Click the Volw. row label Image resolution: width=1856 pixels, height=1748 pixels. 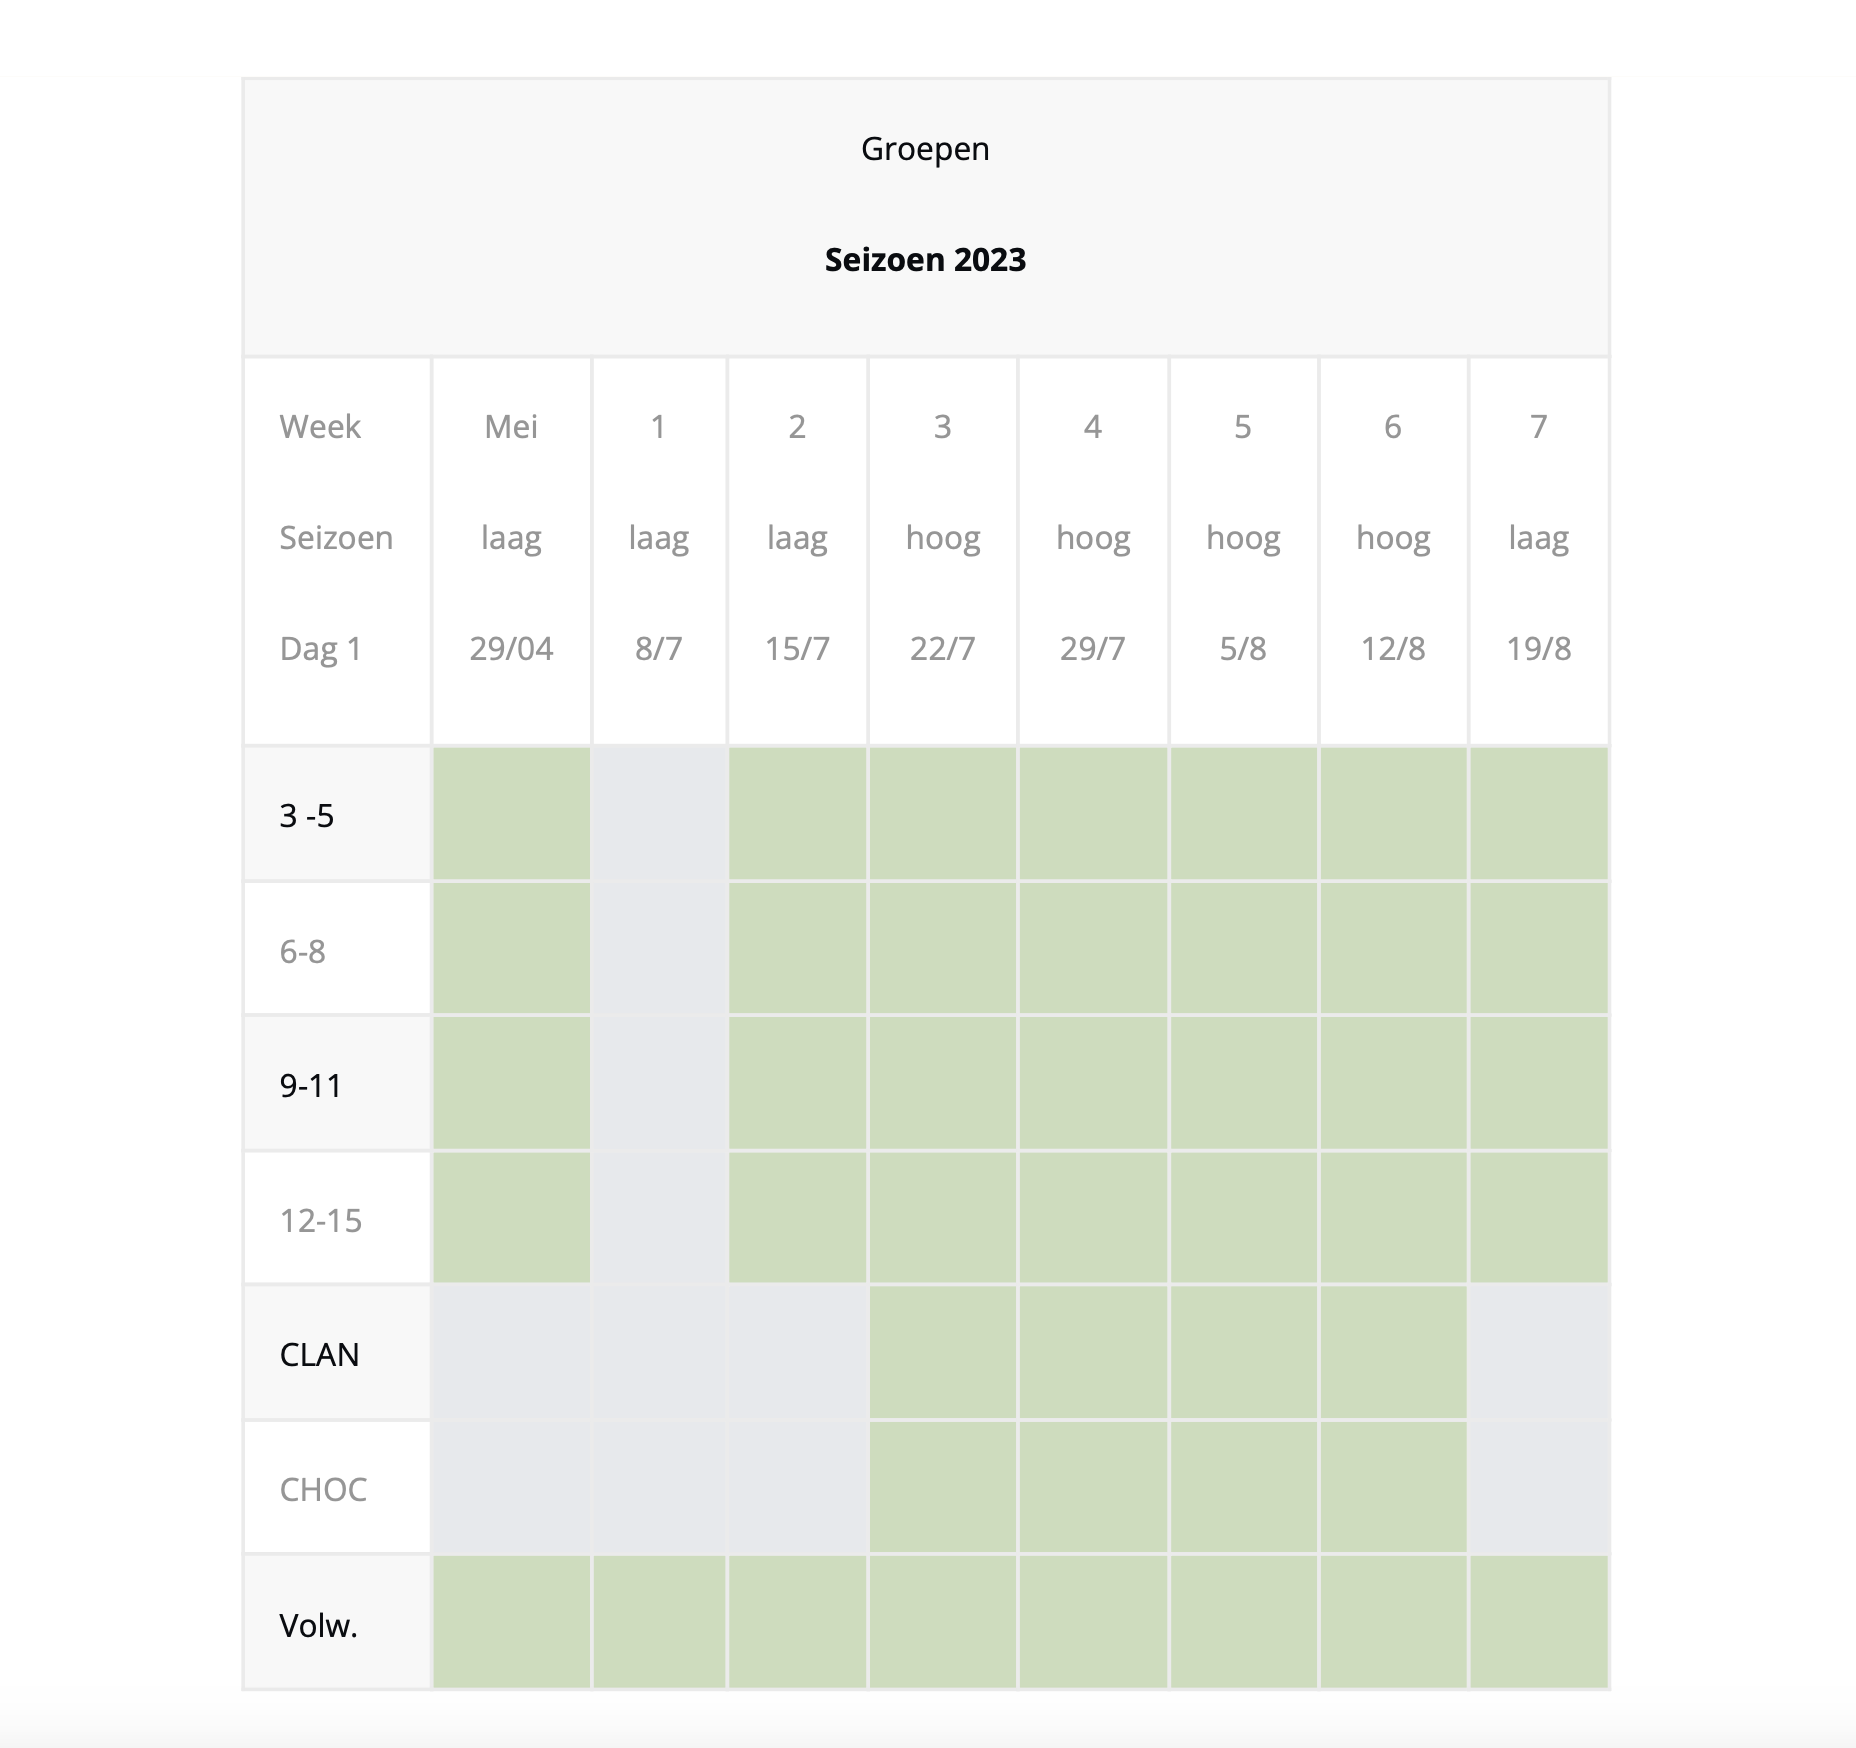pos(318,1625)
